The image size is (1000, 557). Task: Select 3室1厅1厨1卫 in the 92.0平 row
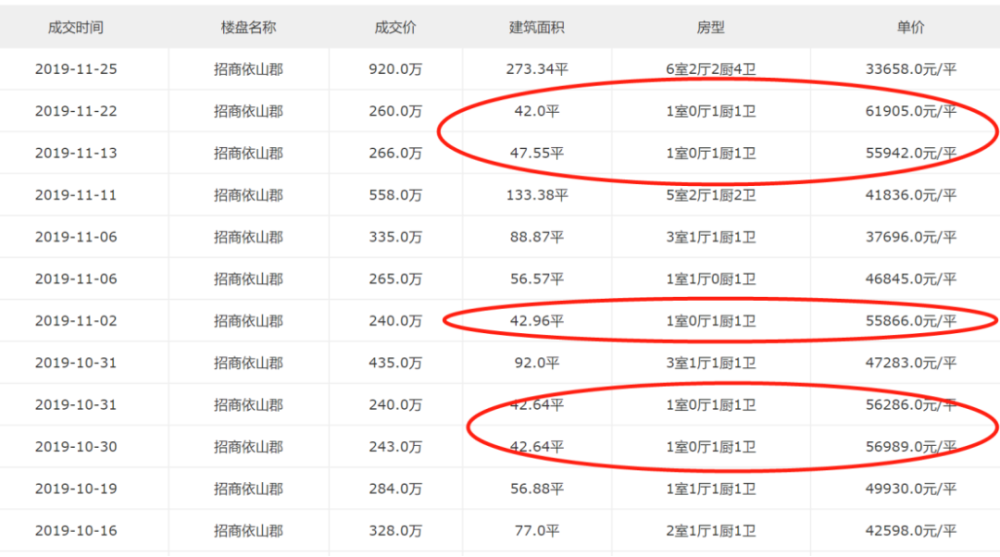tap(711, 363)
